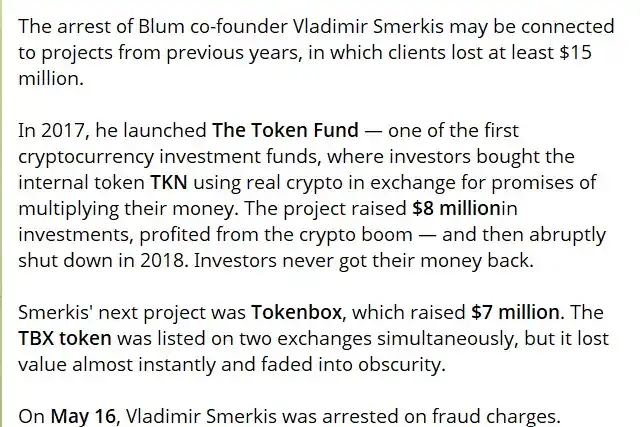This screenshot has height=427, width=640.
Task: Click the word "million." ending the first paragraph
Action: [x=51, y=79]
